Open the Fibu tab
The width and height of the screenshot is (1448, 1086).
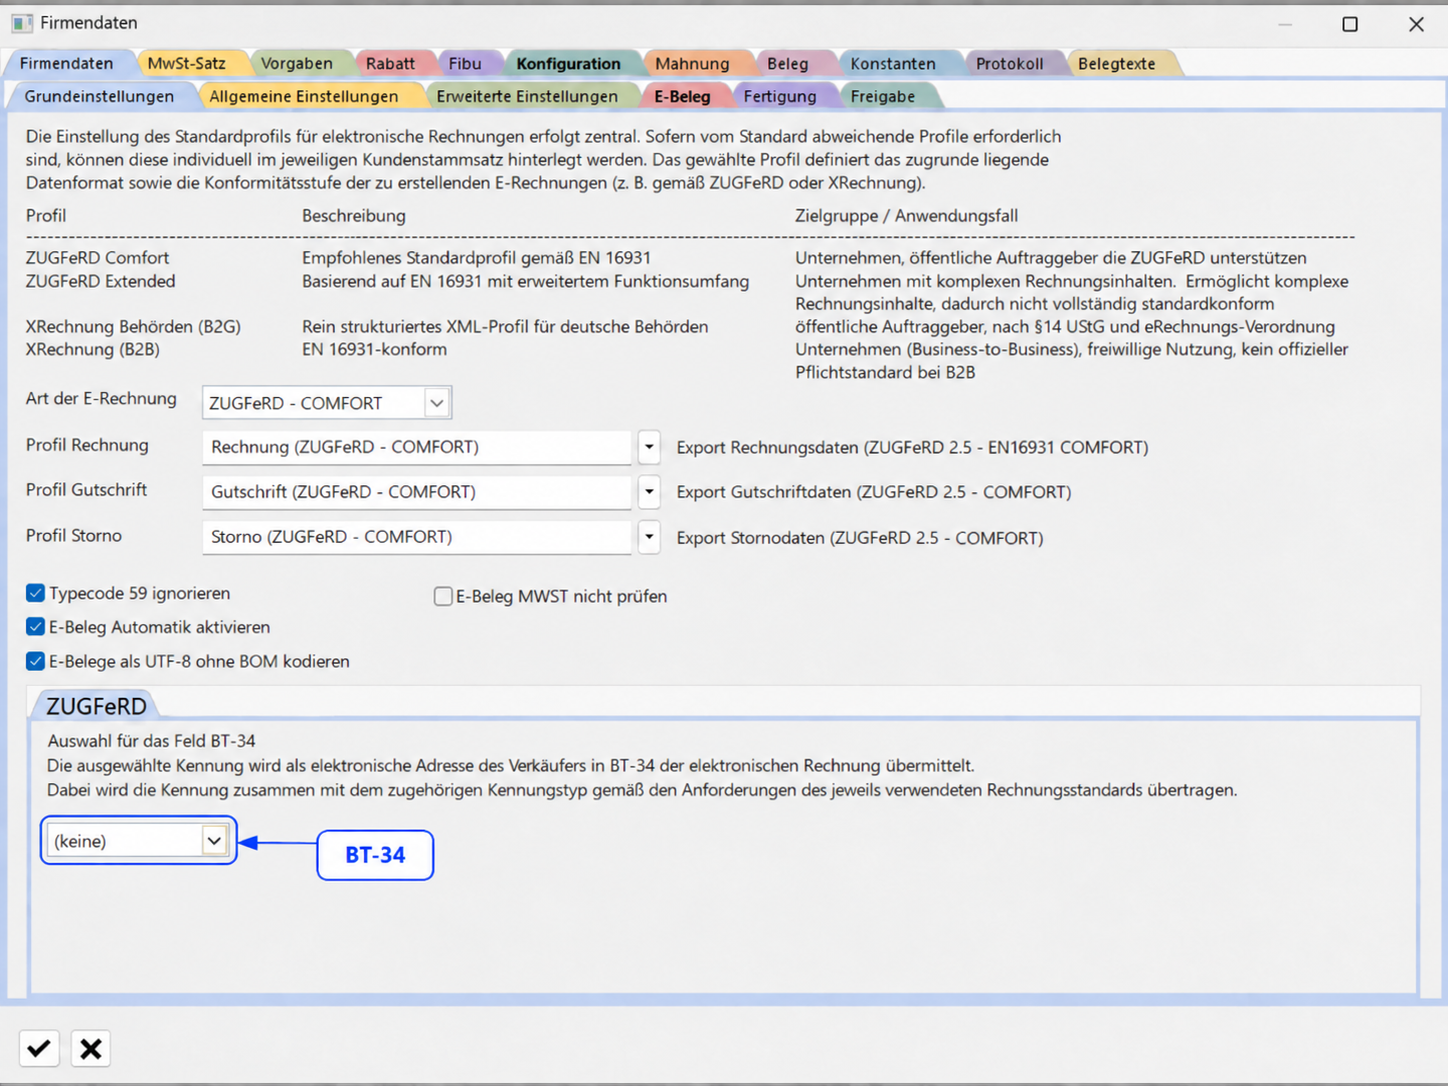tap(465, 63)
